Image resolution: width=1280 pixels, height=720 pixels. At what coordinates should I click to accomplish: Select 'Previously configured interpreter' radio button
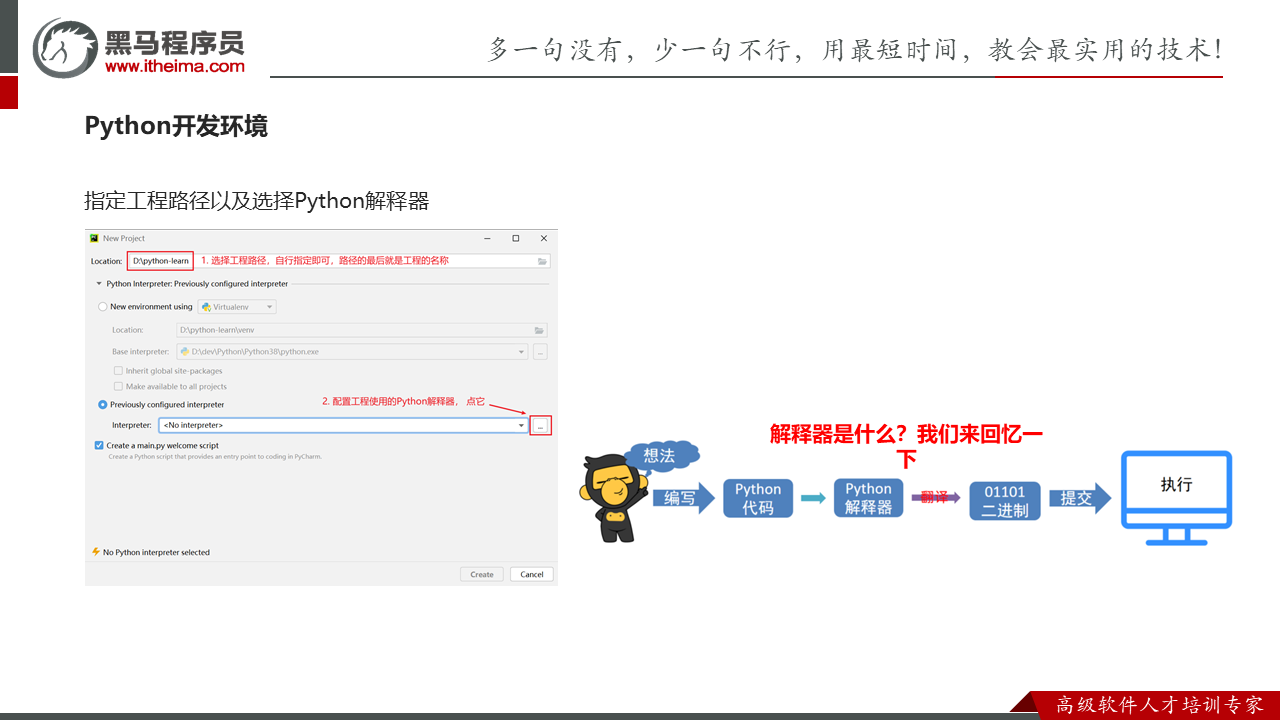(x=103, y=405)
